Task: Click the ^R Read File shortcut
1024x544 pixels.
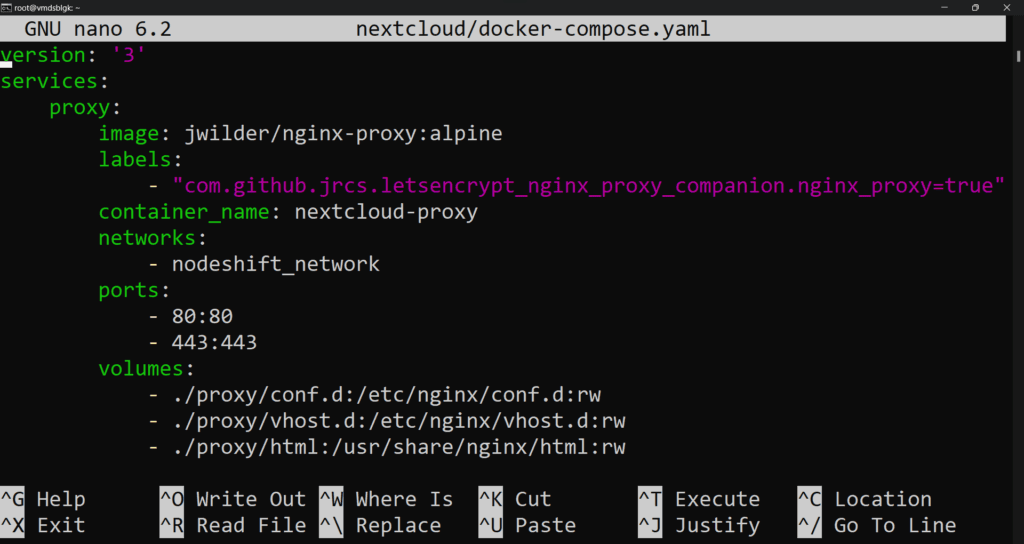Action: click(233, 525)
